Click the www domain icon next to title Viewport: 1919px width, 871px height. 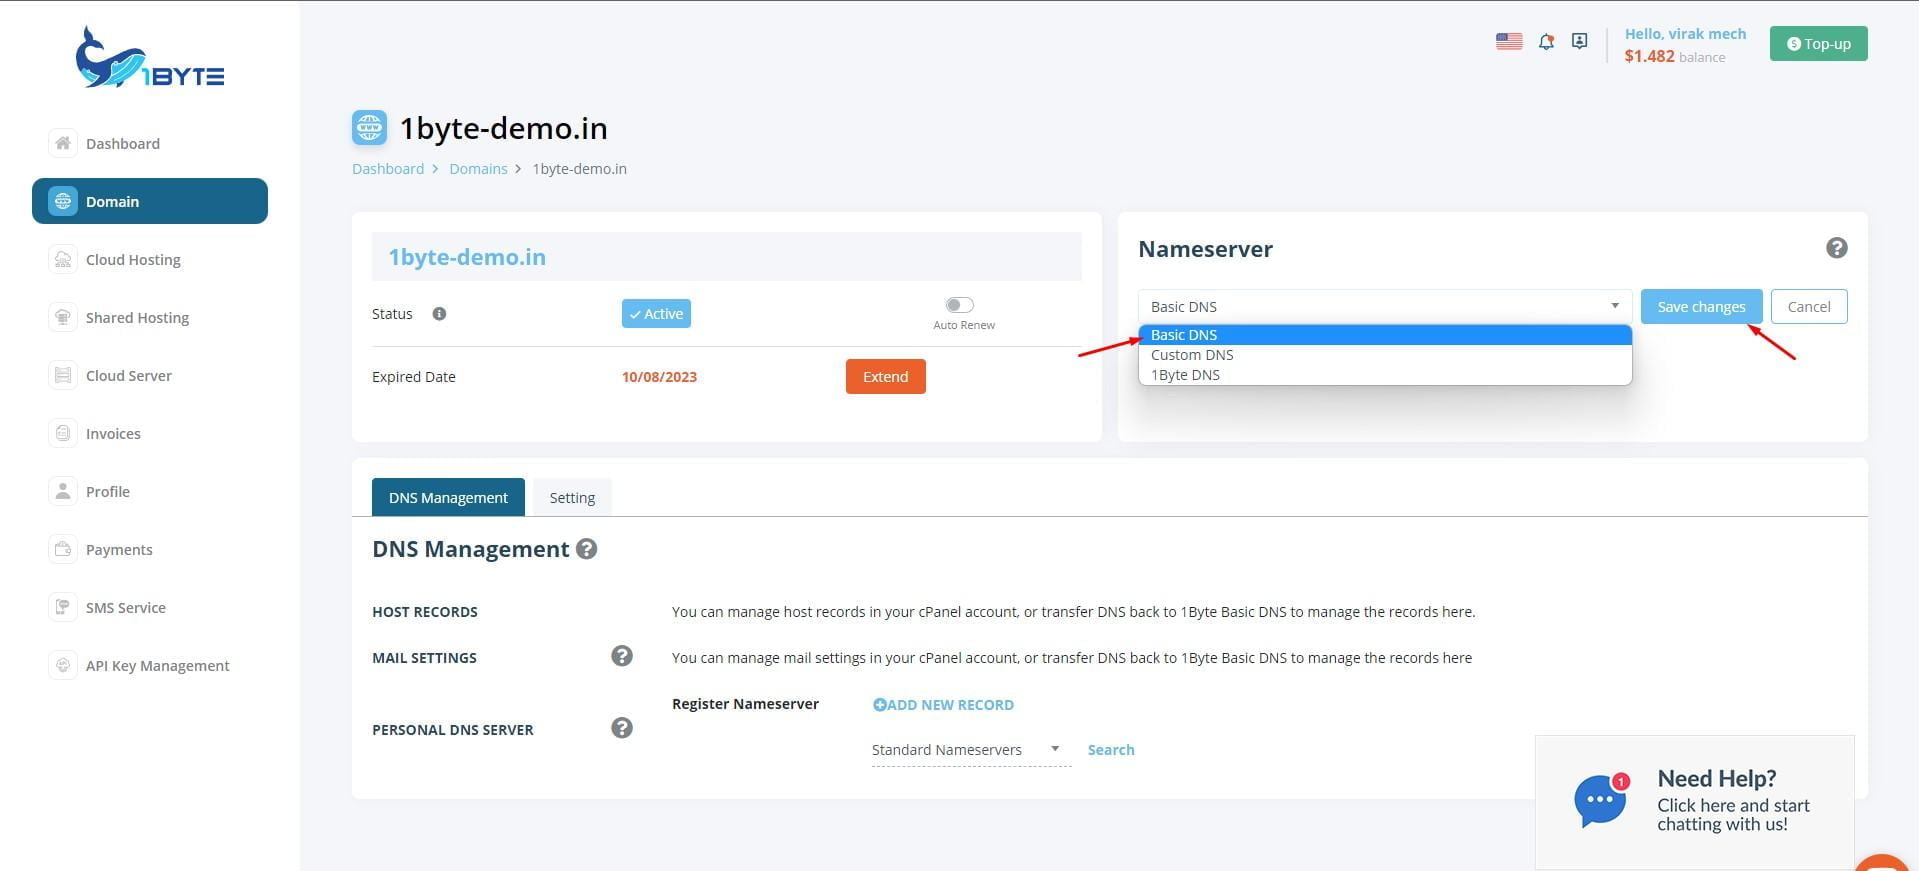tap(369, 127)
